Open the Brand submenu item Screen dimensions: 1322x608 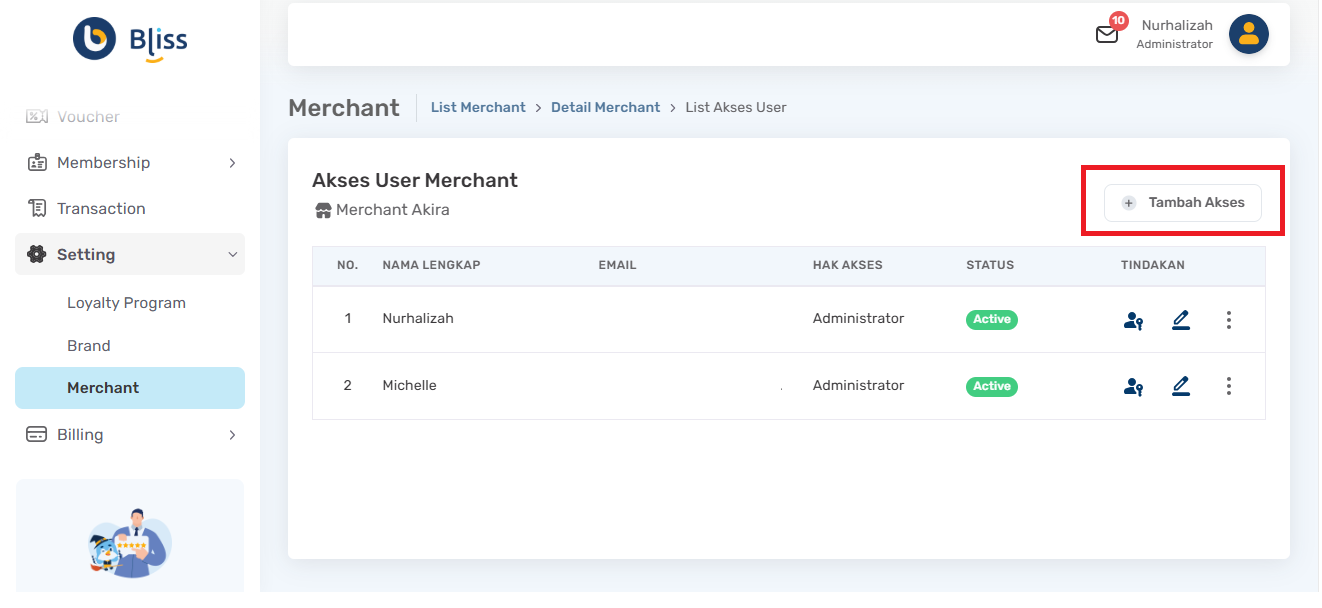(x=89, y=346)
